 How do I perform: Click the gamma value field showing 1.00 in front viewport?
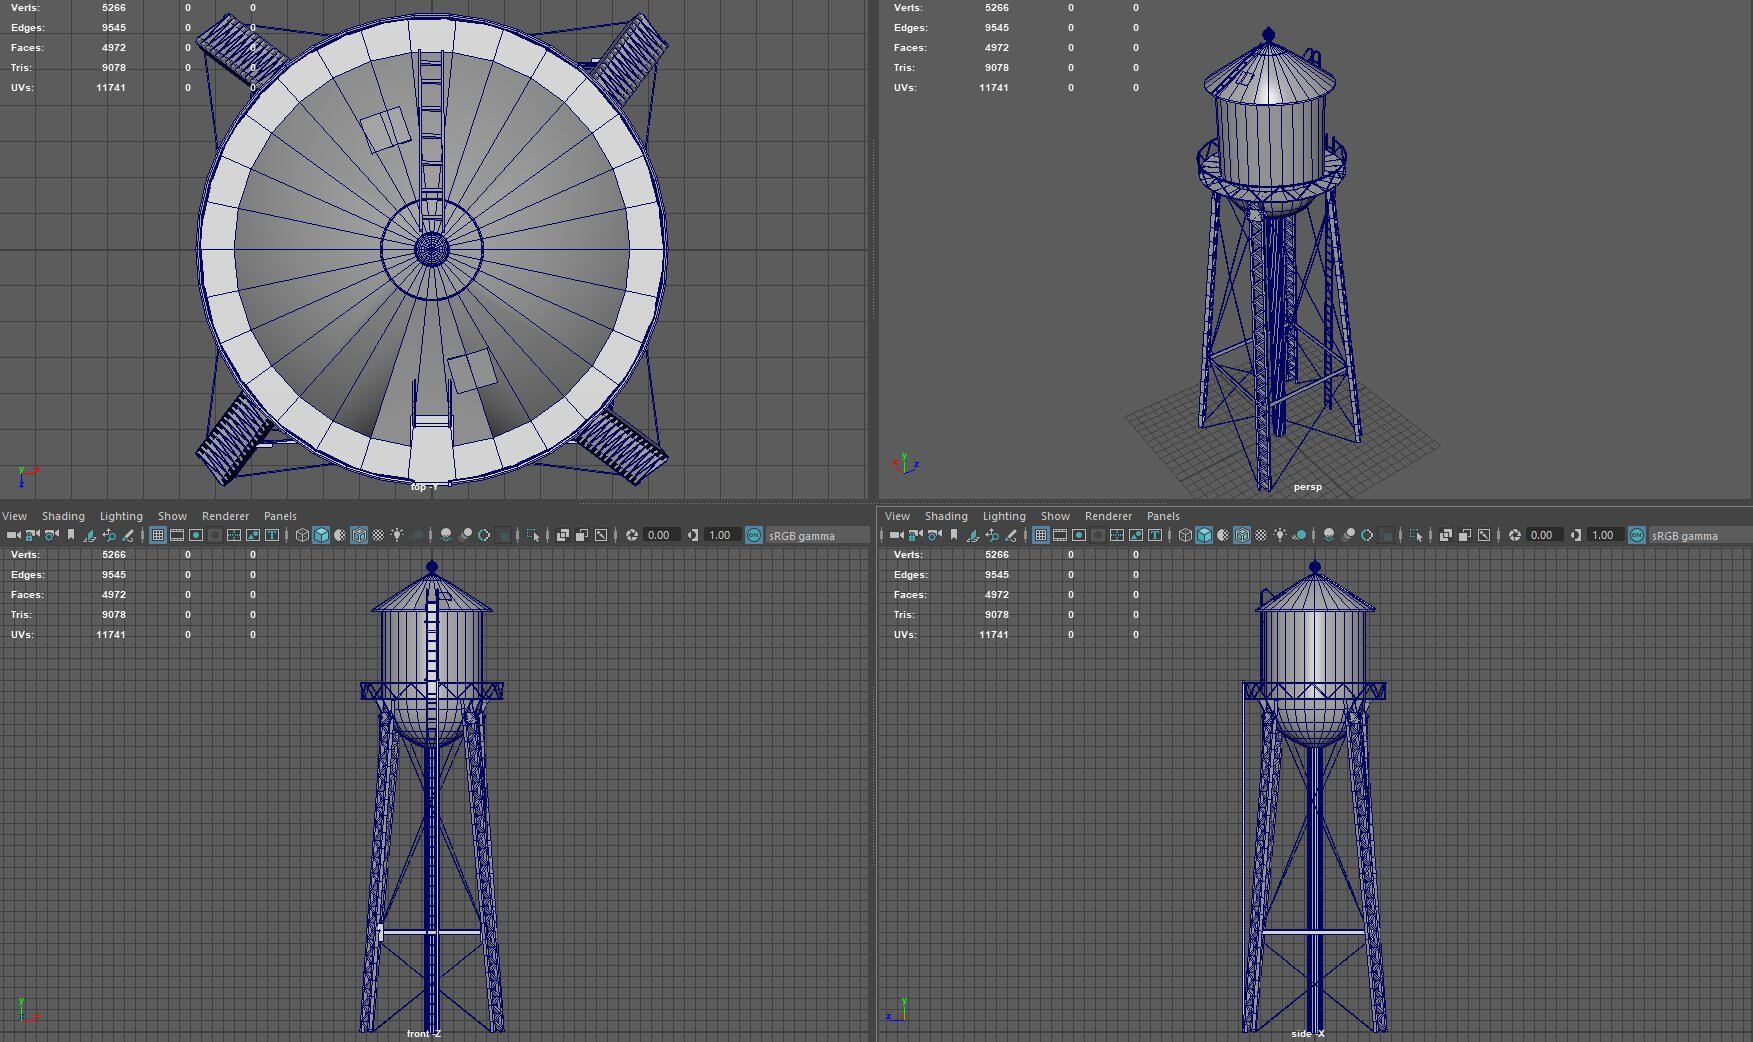coord(720,535)
